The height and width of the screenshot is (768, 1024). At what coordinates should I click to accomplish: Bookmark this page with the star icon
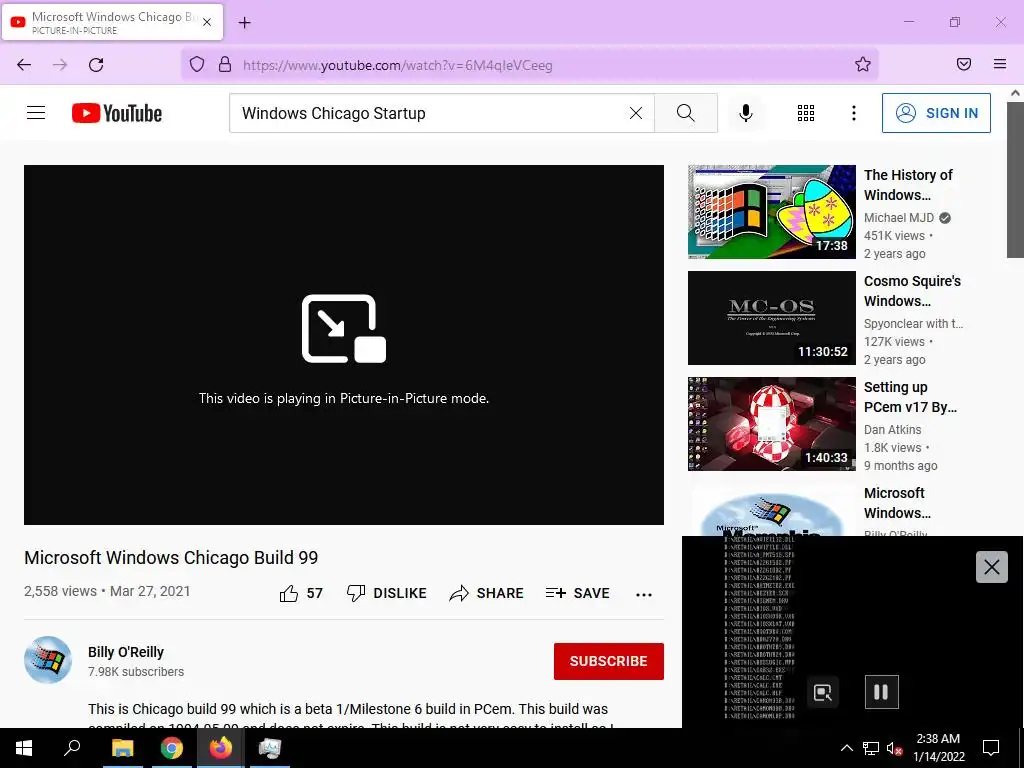coord(863,64)
